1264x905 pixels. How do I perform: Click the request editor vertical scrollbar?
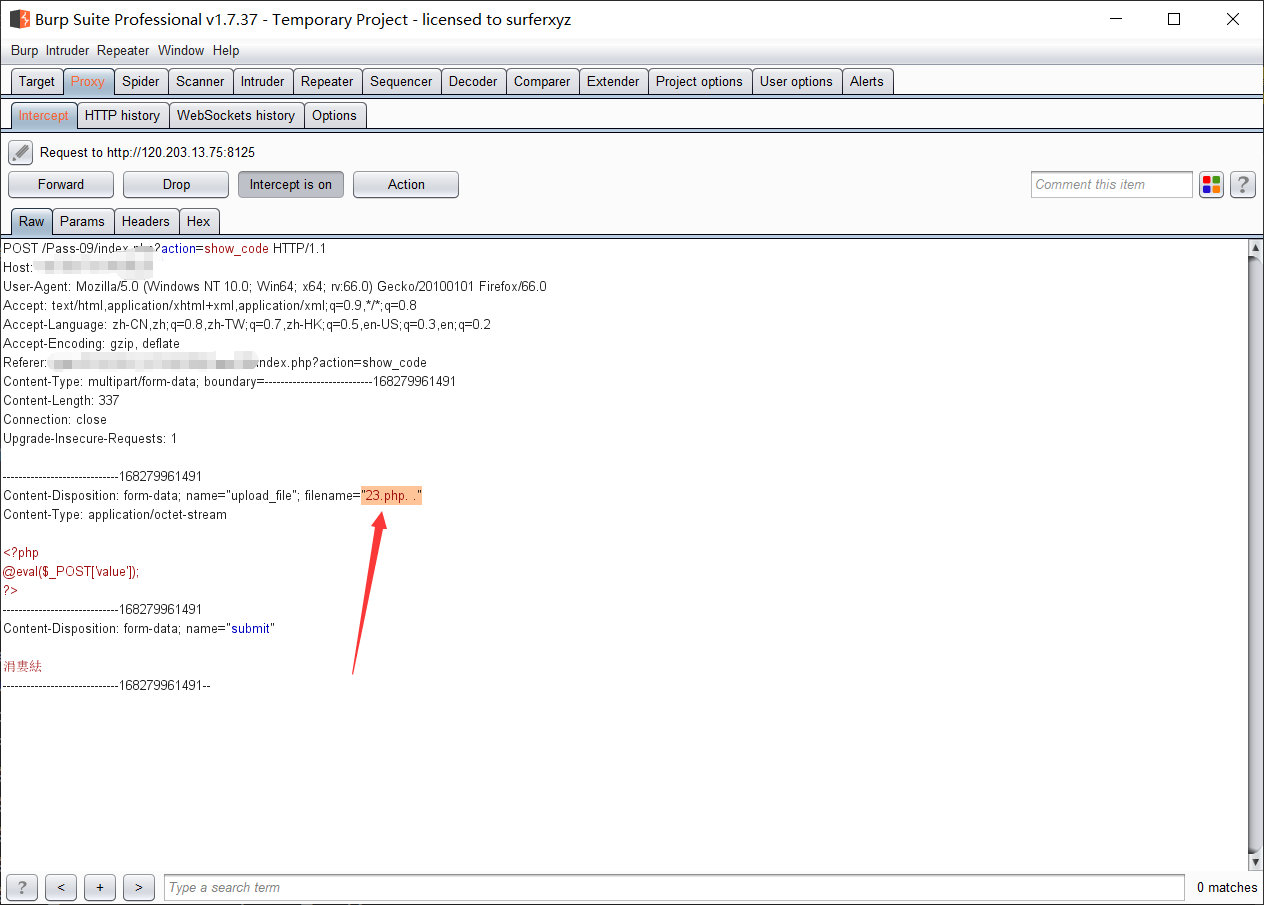(x=1256, y=555)
